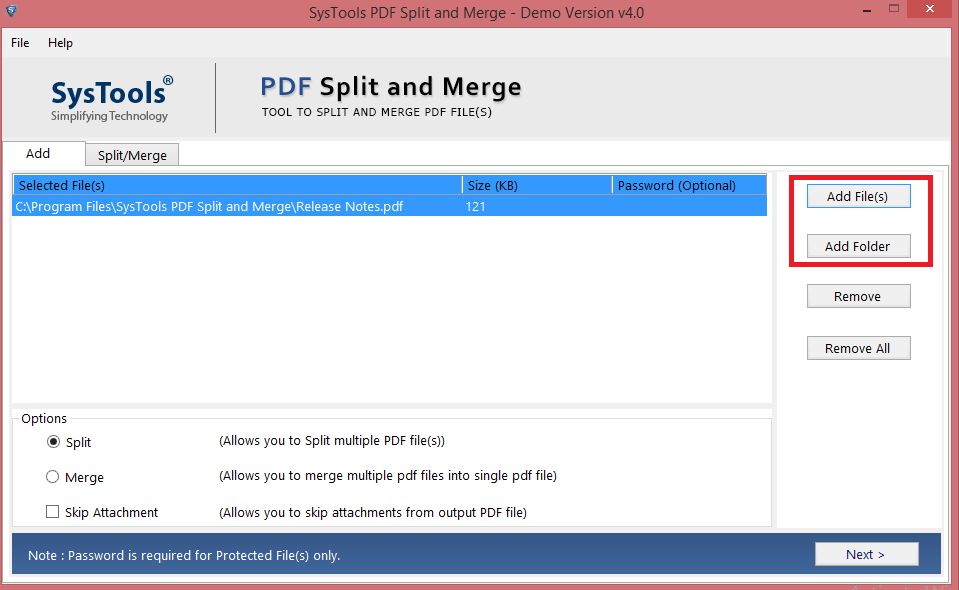The image size is (959, 590).
Task: Enable the Skip Attachment checkbox
Action: click(x=53, y=512)
